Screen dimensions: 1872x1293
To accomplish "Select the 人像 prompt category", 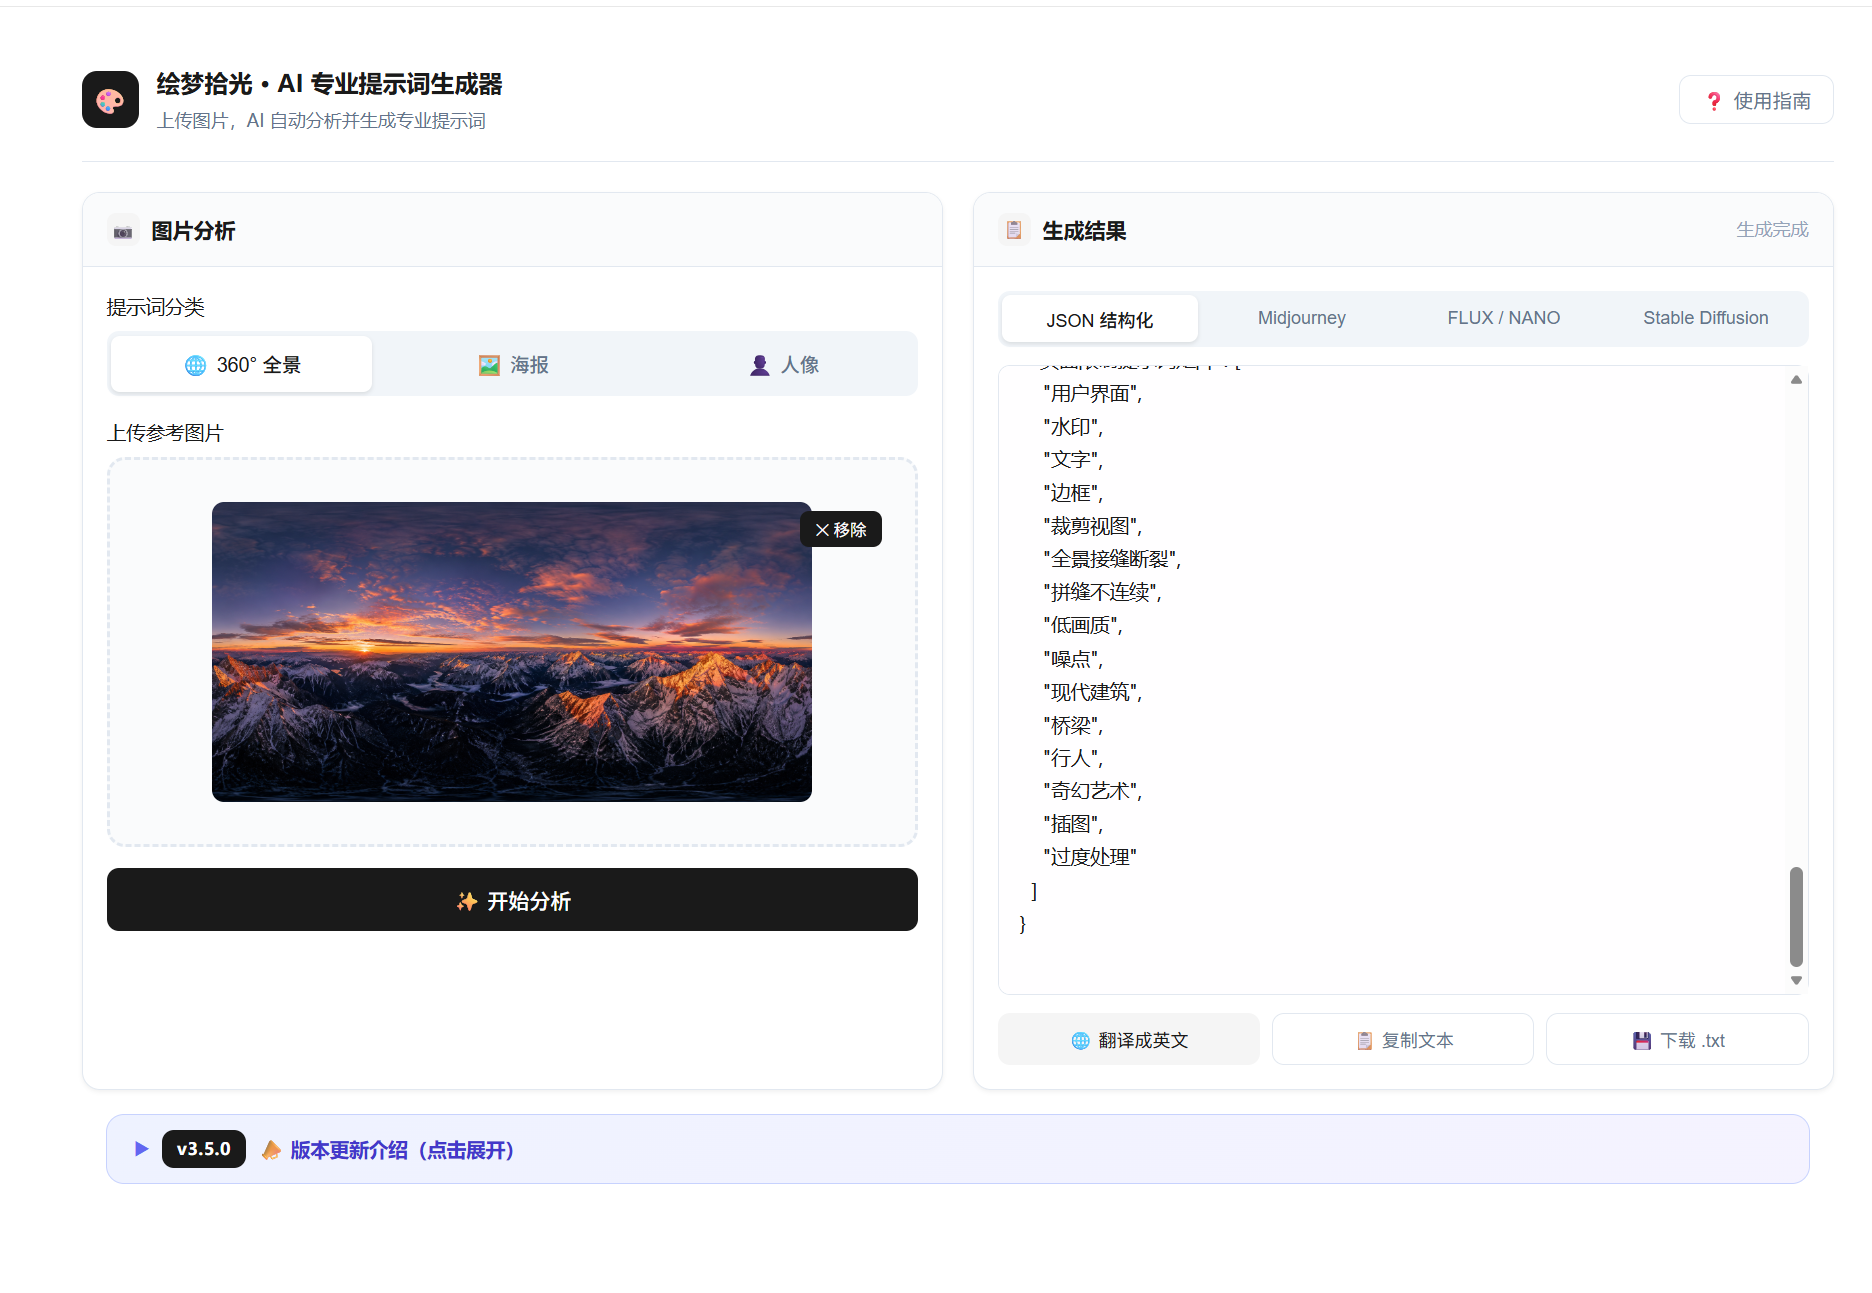I will (x=784, y=364).
